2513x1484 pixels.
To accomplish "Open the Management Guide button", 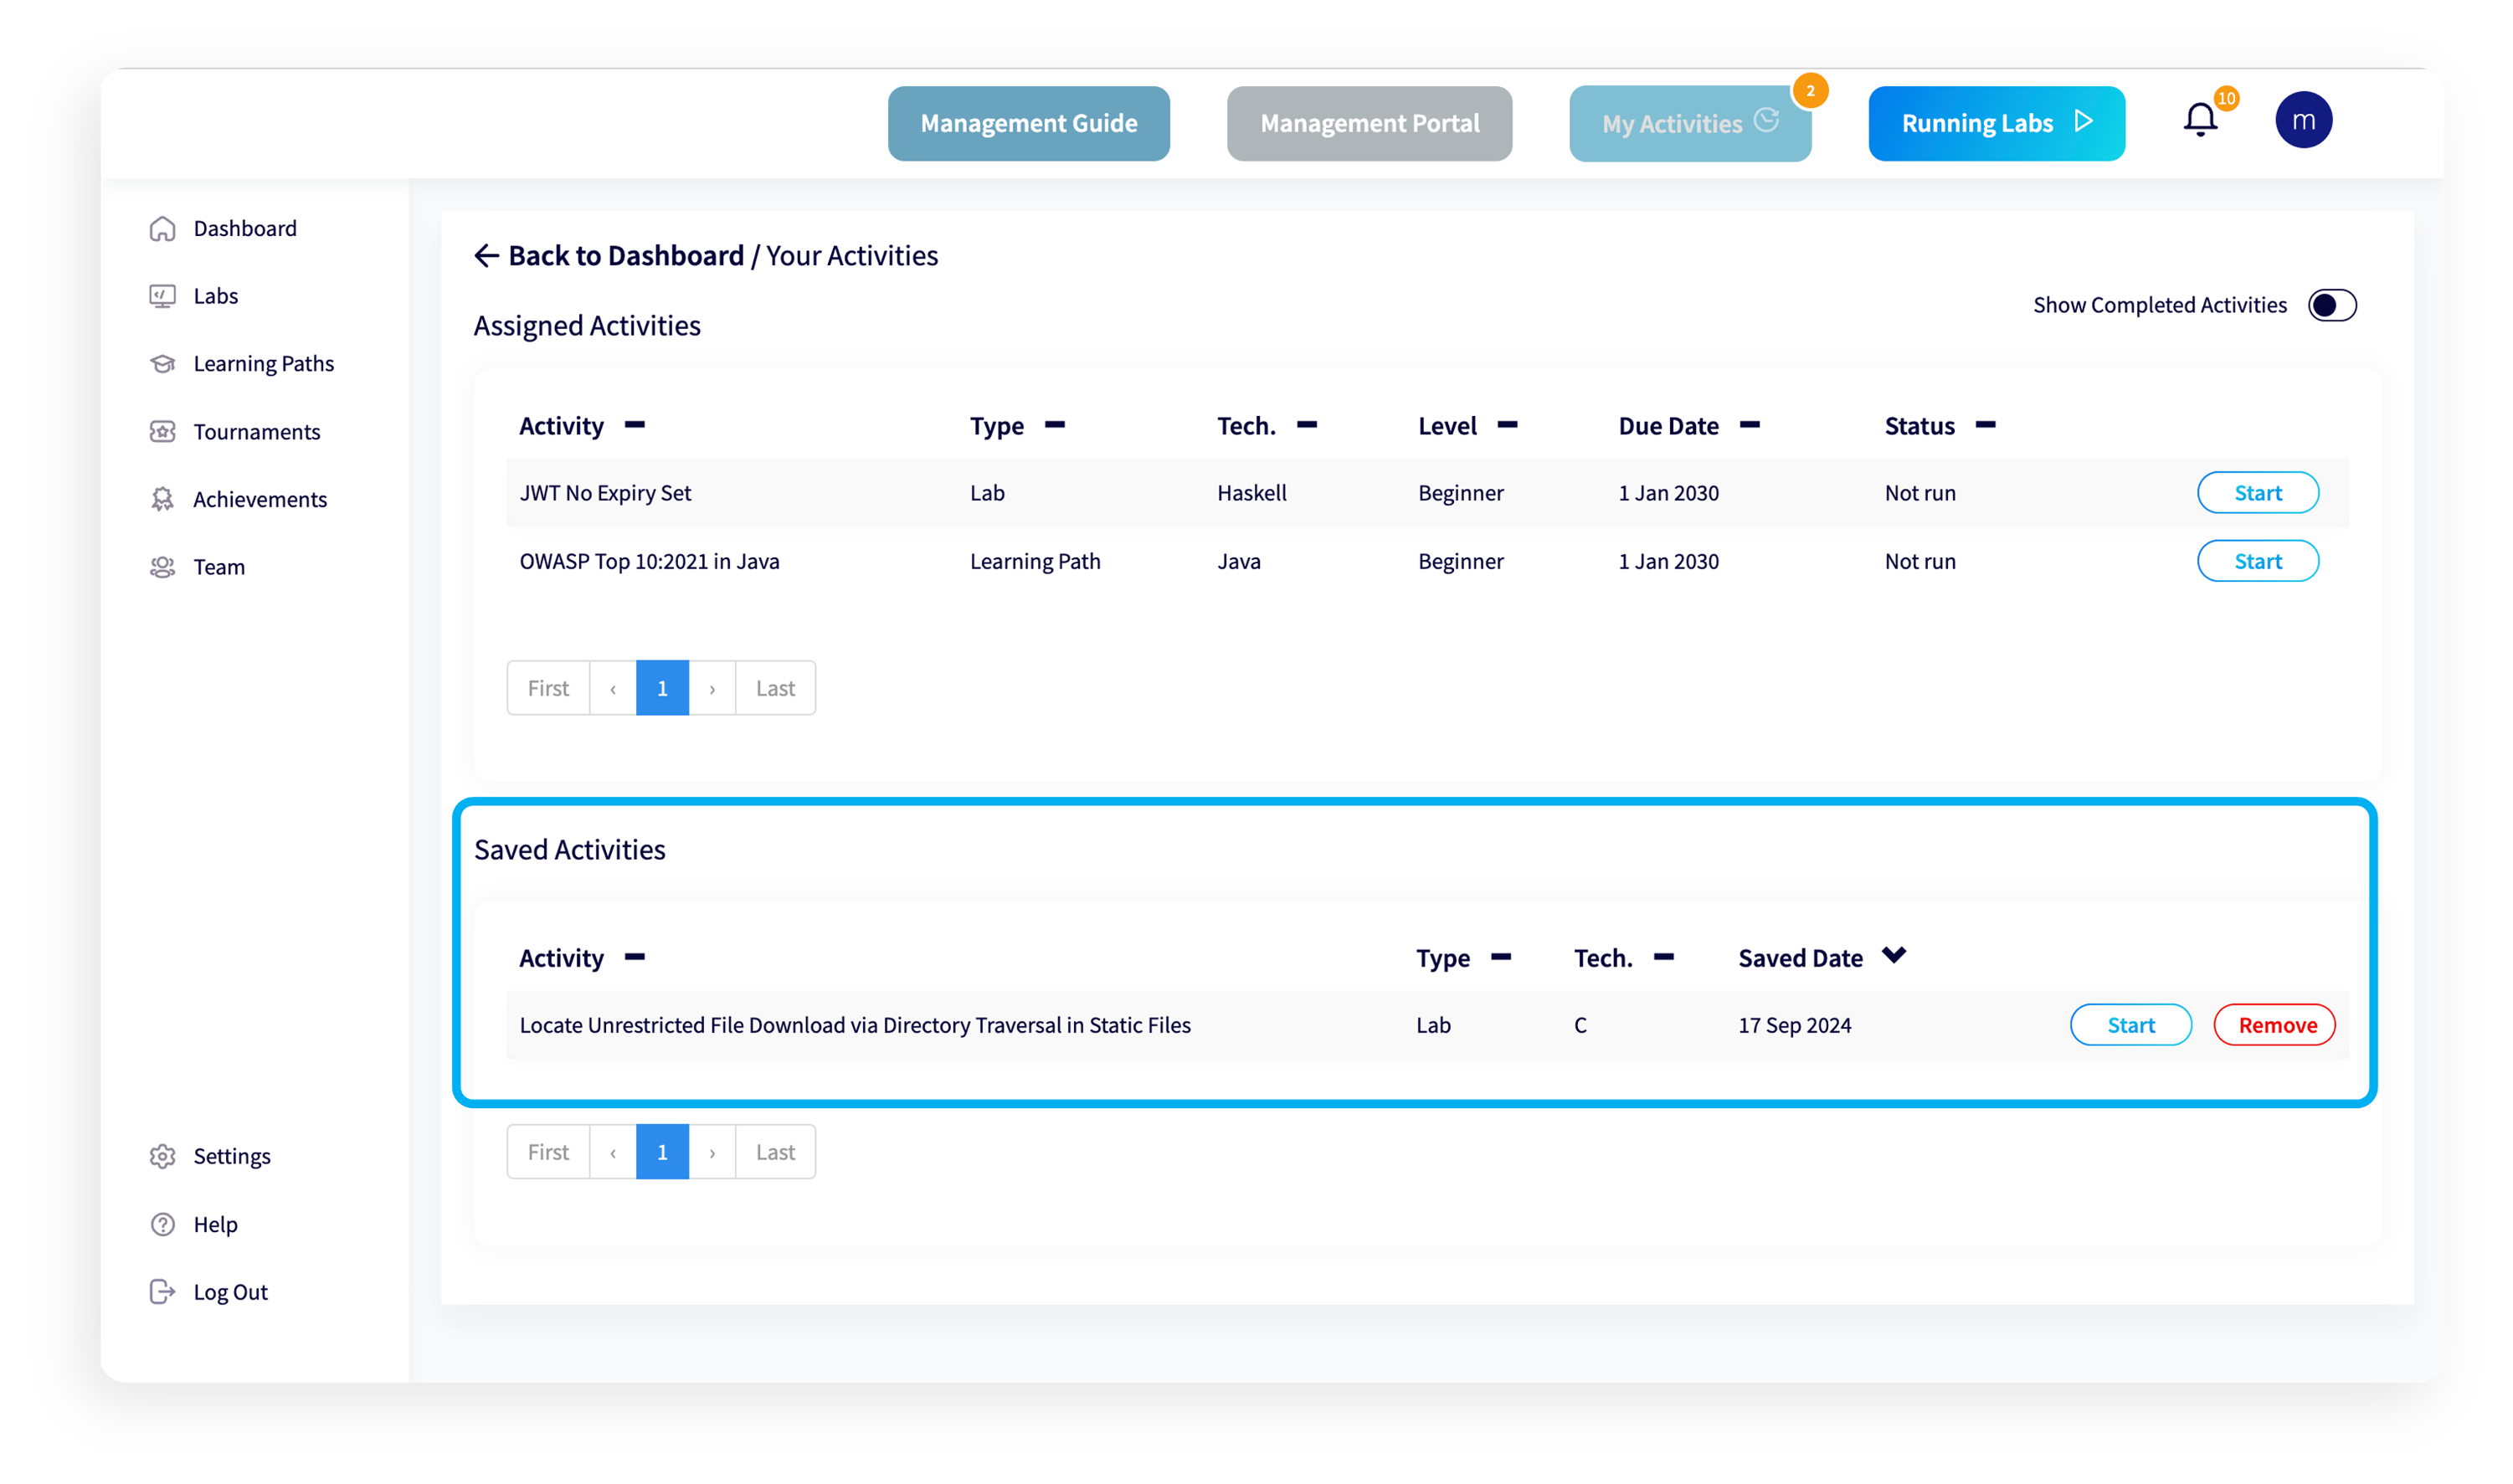I will (1029, 124).
